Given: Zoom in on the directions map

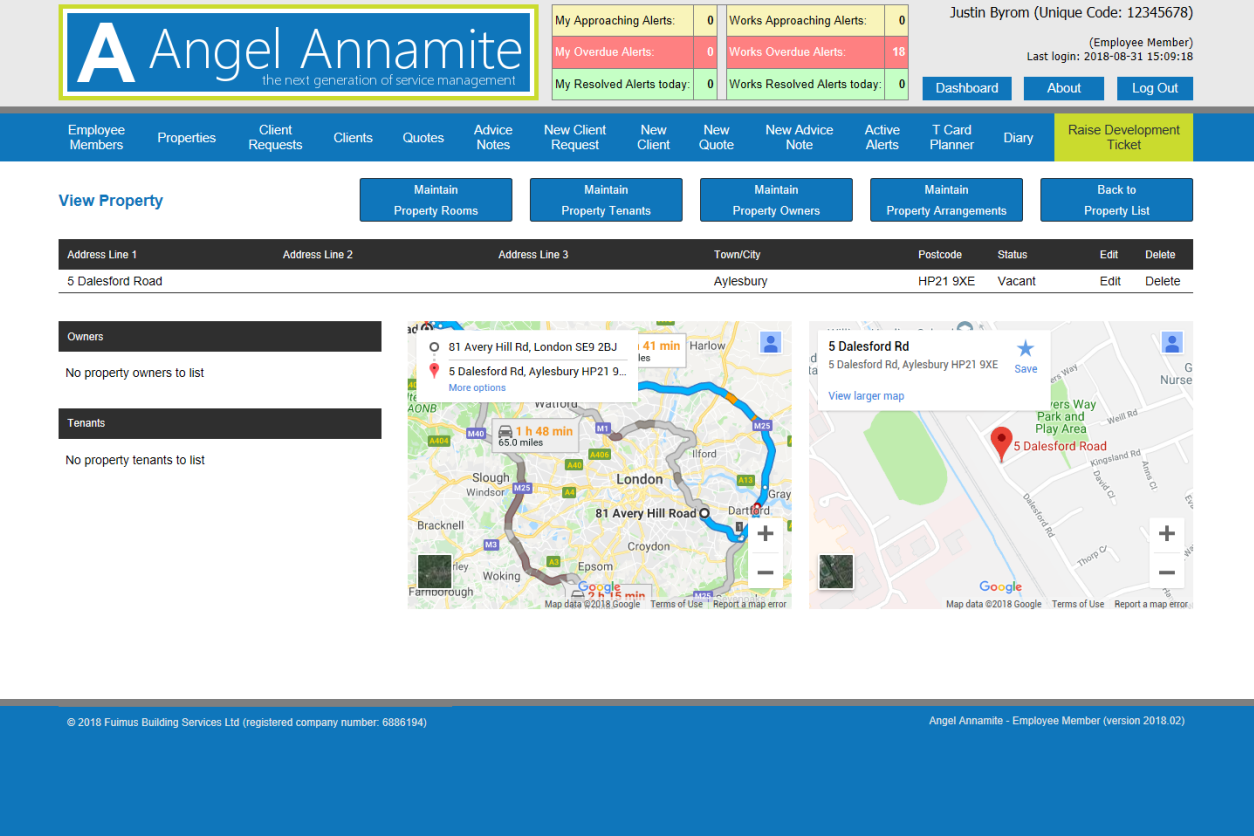Looking at the screenshot, I should point(765,534).
